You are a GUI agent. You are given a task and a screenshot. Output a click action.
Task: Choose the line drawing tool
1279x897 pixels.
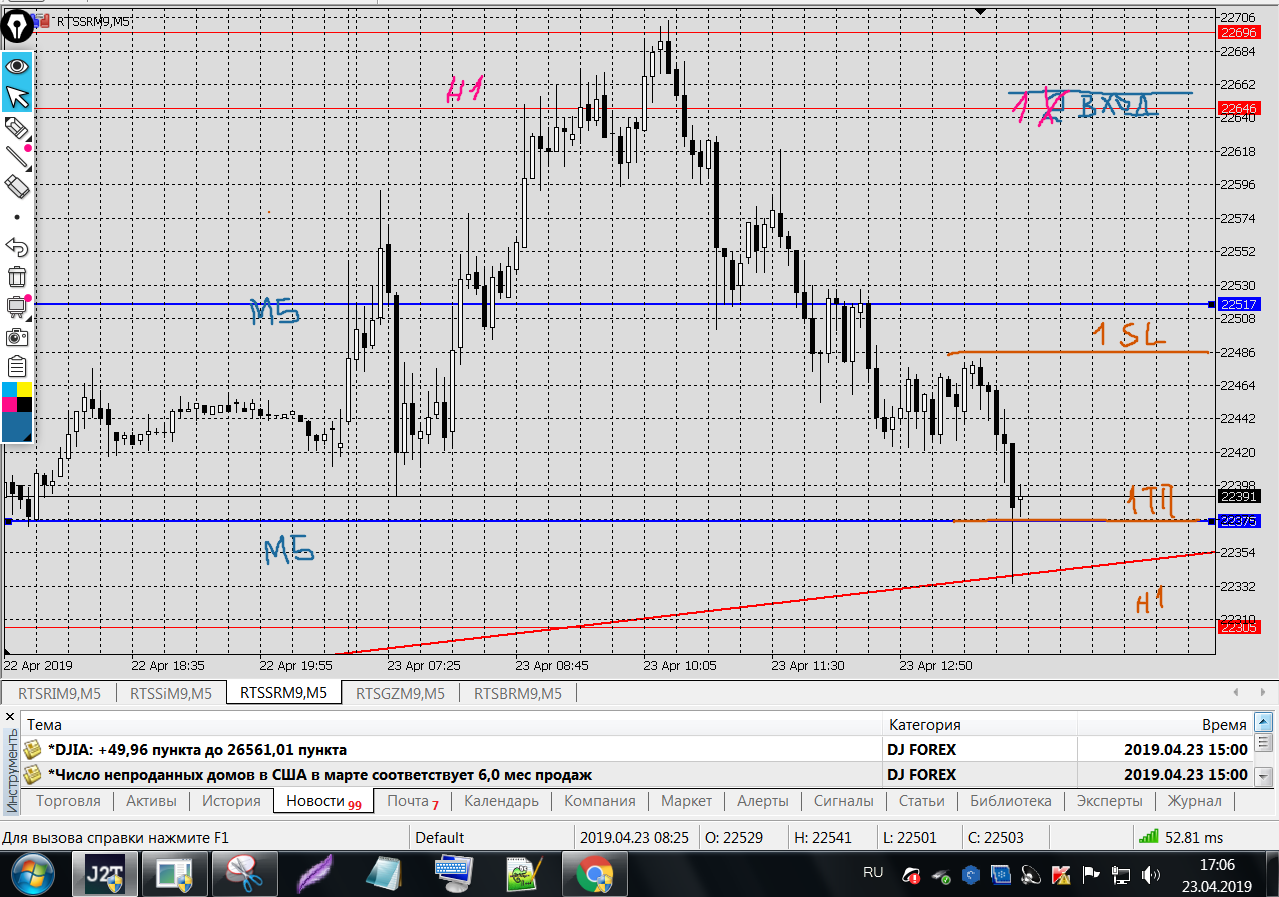tap(17, 156)
